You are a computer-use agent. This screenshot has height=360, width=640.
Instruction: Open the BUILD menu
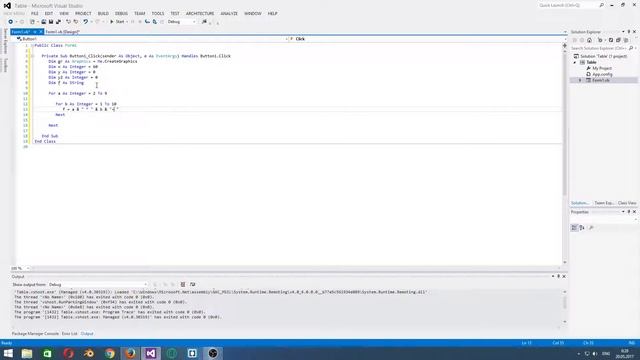tap(103, 13)
